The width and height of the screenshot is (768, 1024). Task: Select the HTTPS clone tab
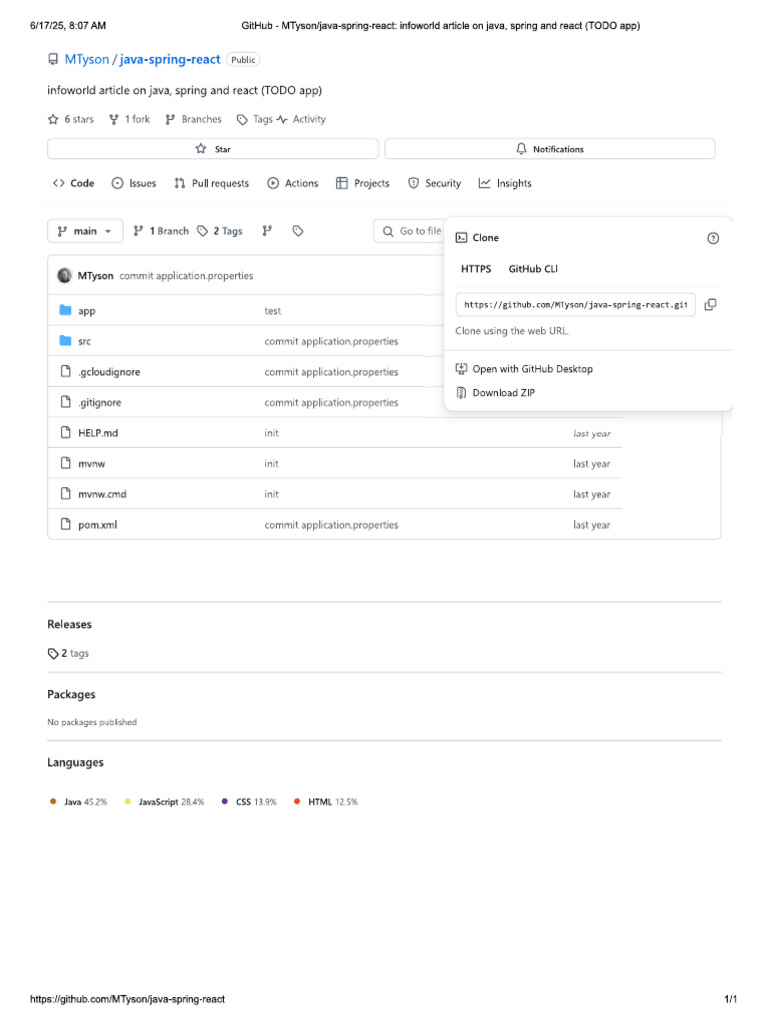click(x=476, y=269)
